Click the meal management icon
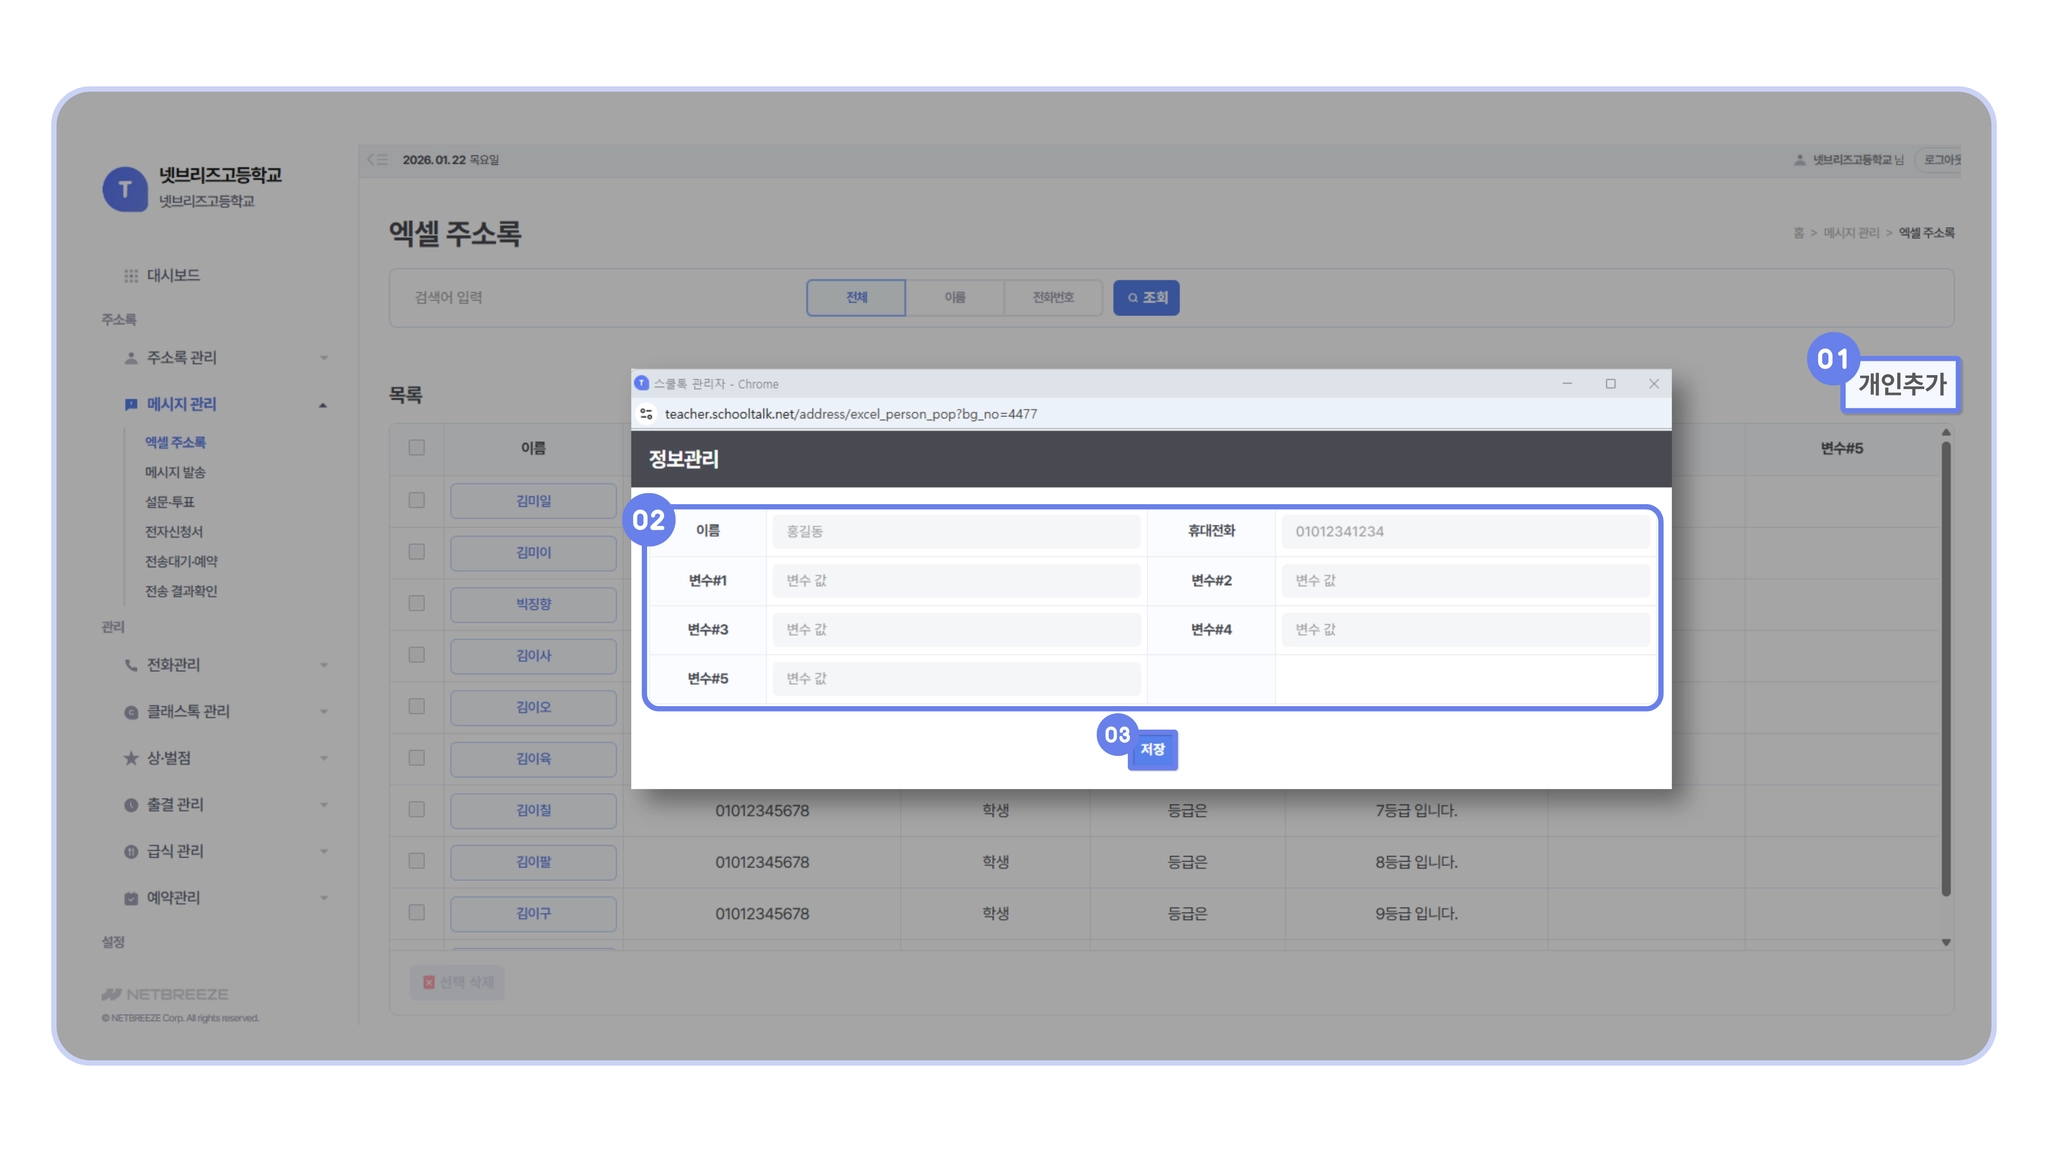This screenshot has width=2048, height=1152. tap(131, 851)
